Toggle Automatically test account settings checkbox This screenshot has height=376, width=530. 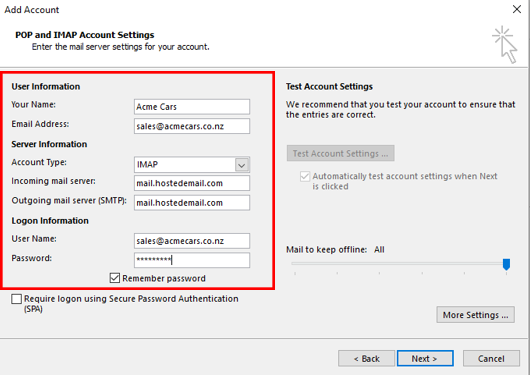point(305,176)
